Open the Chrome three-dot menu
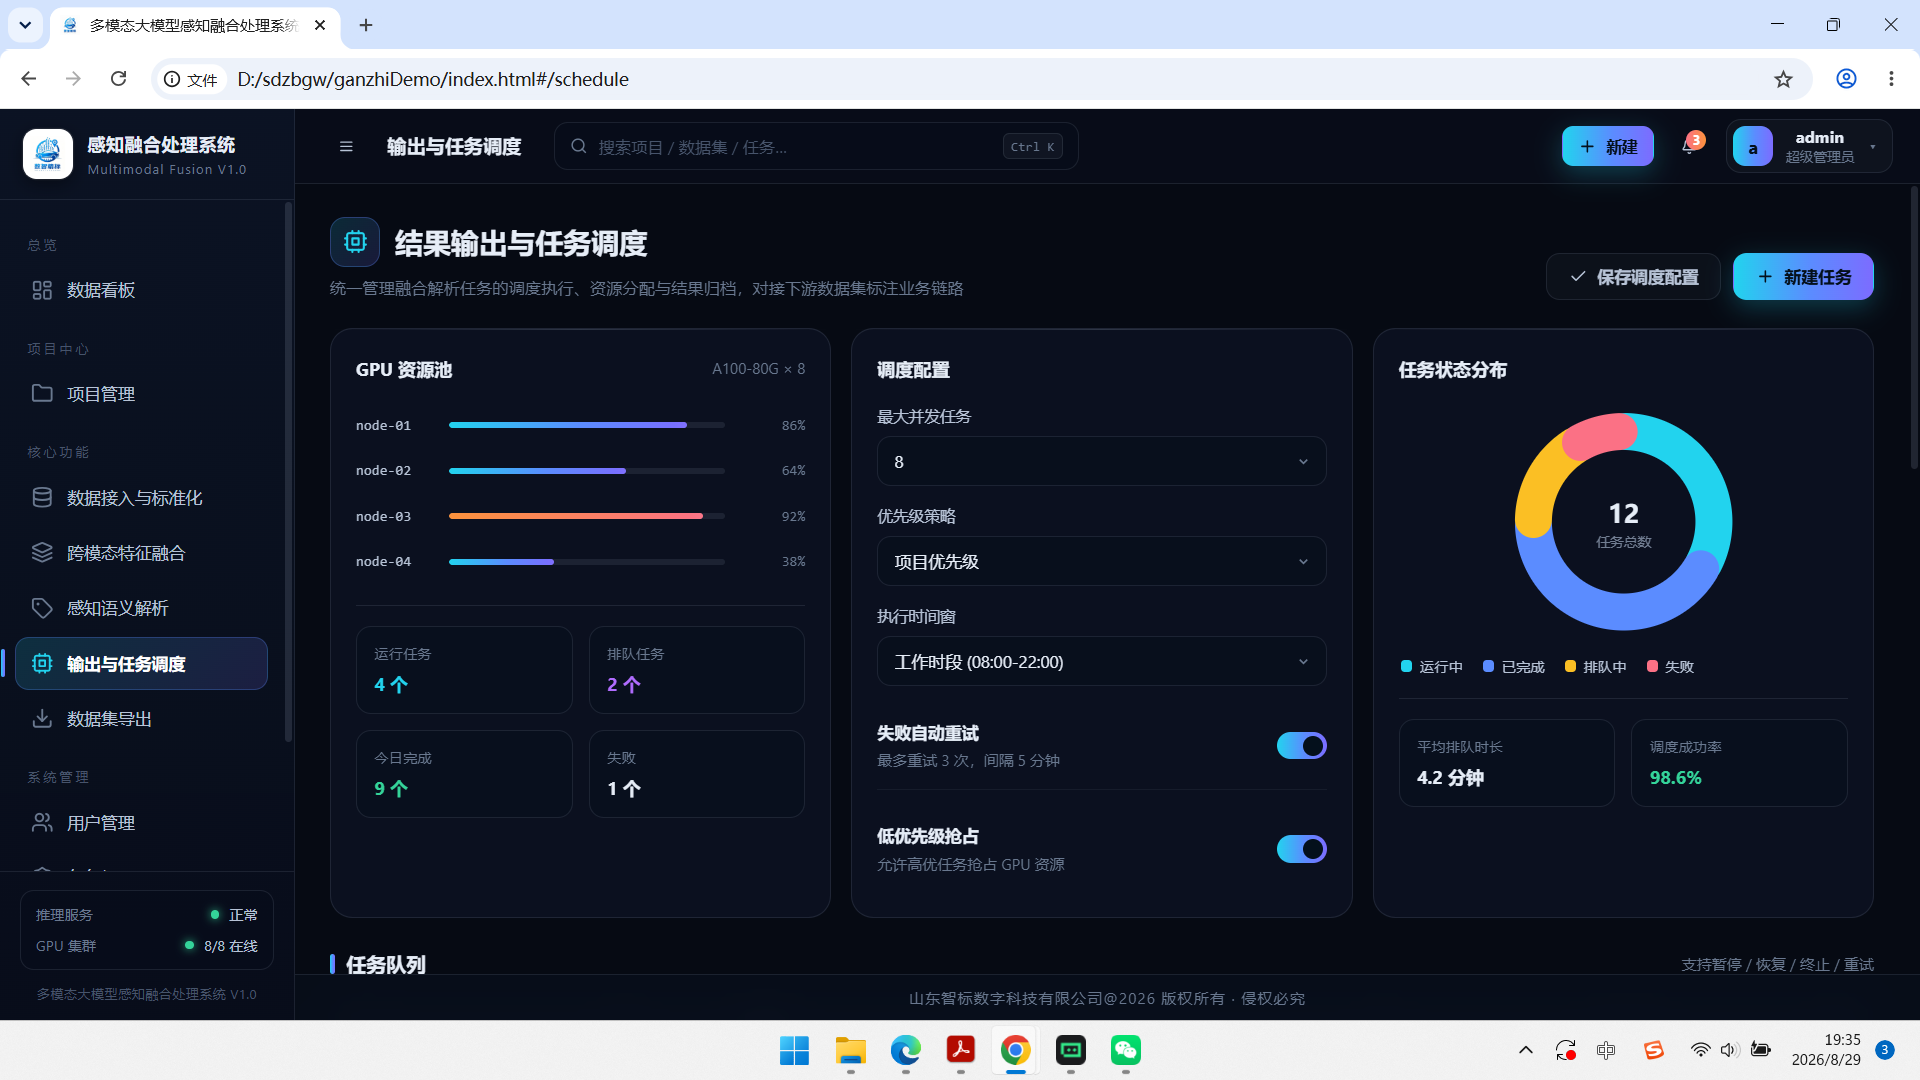The image size is (1920, 1080). click(x=1891, y=79)
